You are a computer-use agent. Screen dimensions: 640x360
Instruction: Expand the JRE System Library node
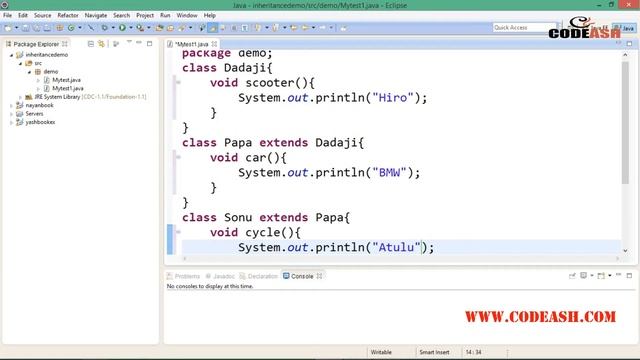pos(20,97)
